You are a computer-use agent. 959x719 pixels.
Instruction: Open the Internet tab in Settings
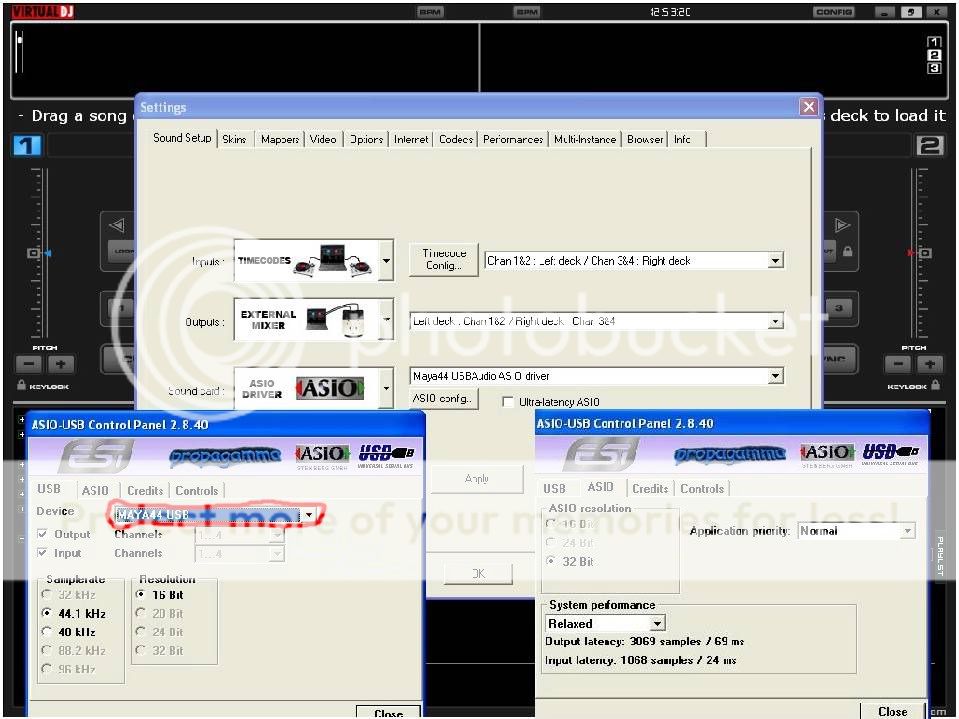[411, 139]
